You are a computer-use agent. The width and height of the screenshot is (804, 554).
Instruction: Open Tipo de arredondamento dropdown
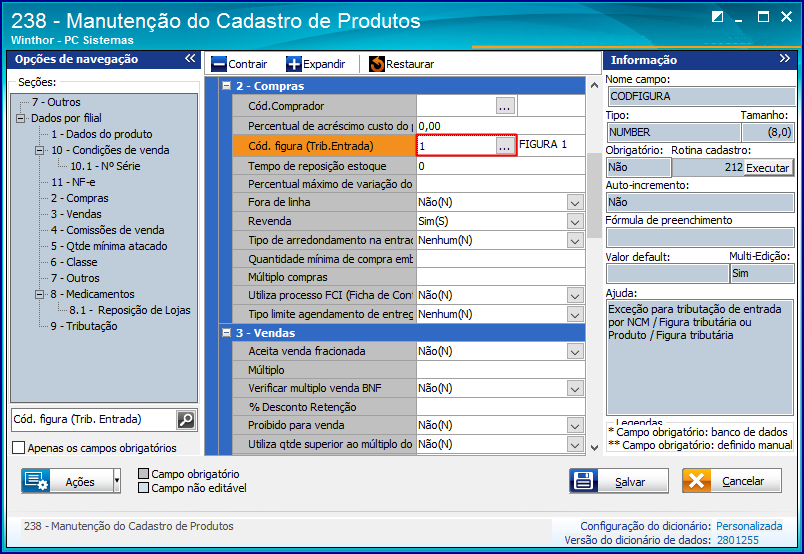tap(575, 241)
